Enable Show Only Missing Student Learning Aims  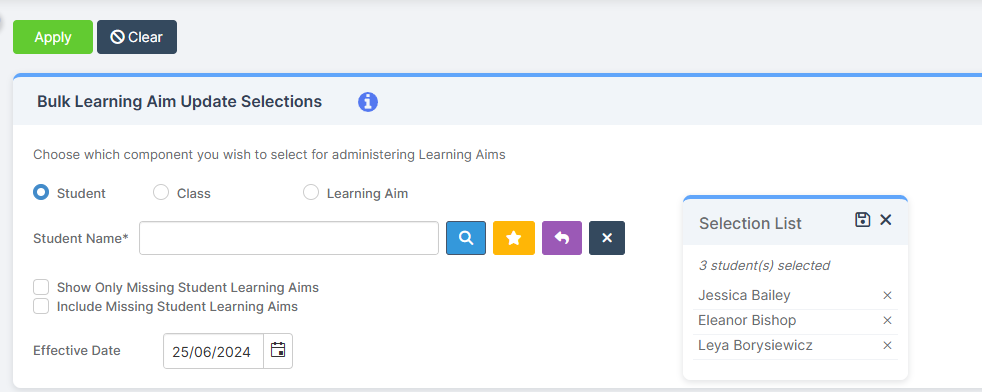click(x=41, y=287)
